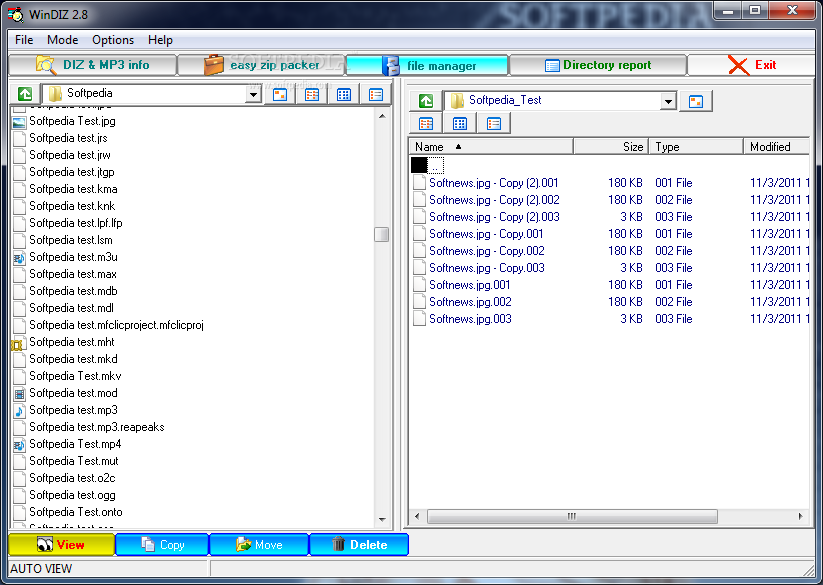Open the Help menu
The height and width of the screenshot is (585, 823).
(160, 40)
